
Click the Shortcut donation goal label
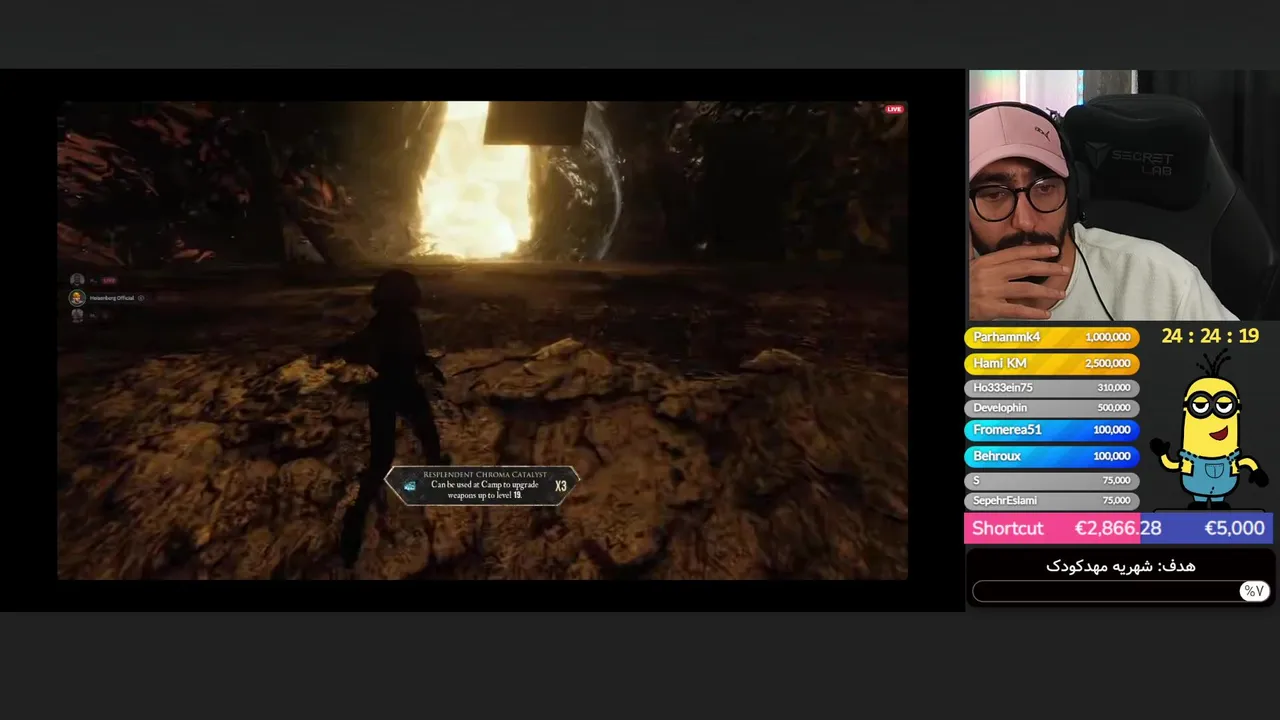tap(1008, 528)
